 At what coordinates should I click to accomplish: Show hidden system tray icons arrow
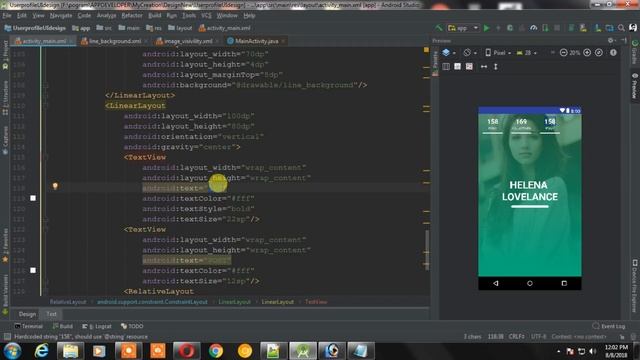tap(558, 351)
